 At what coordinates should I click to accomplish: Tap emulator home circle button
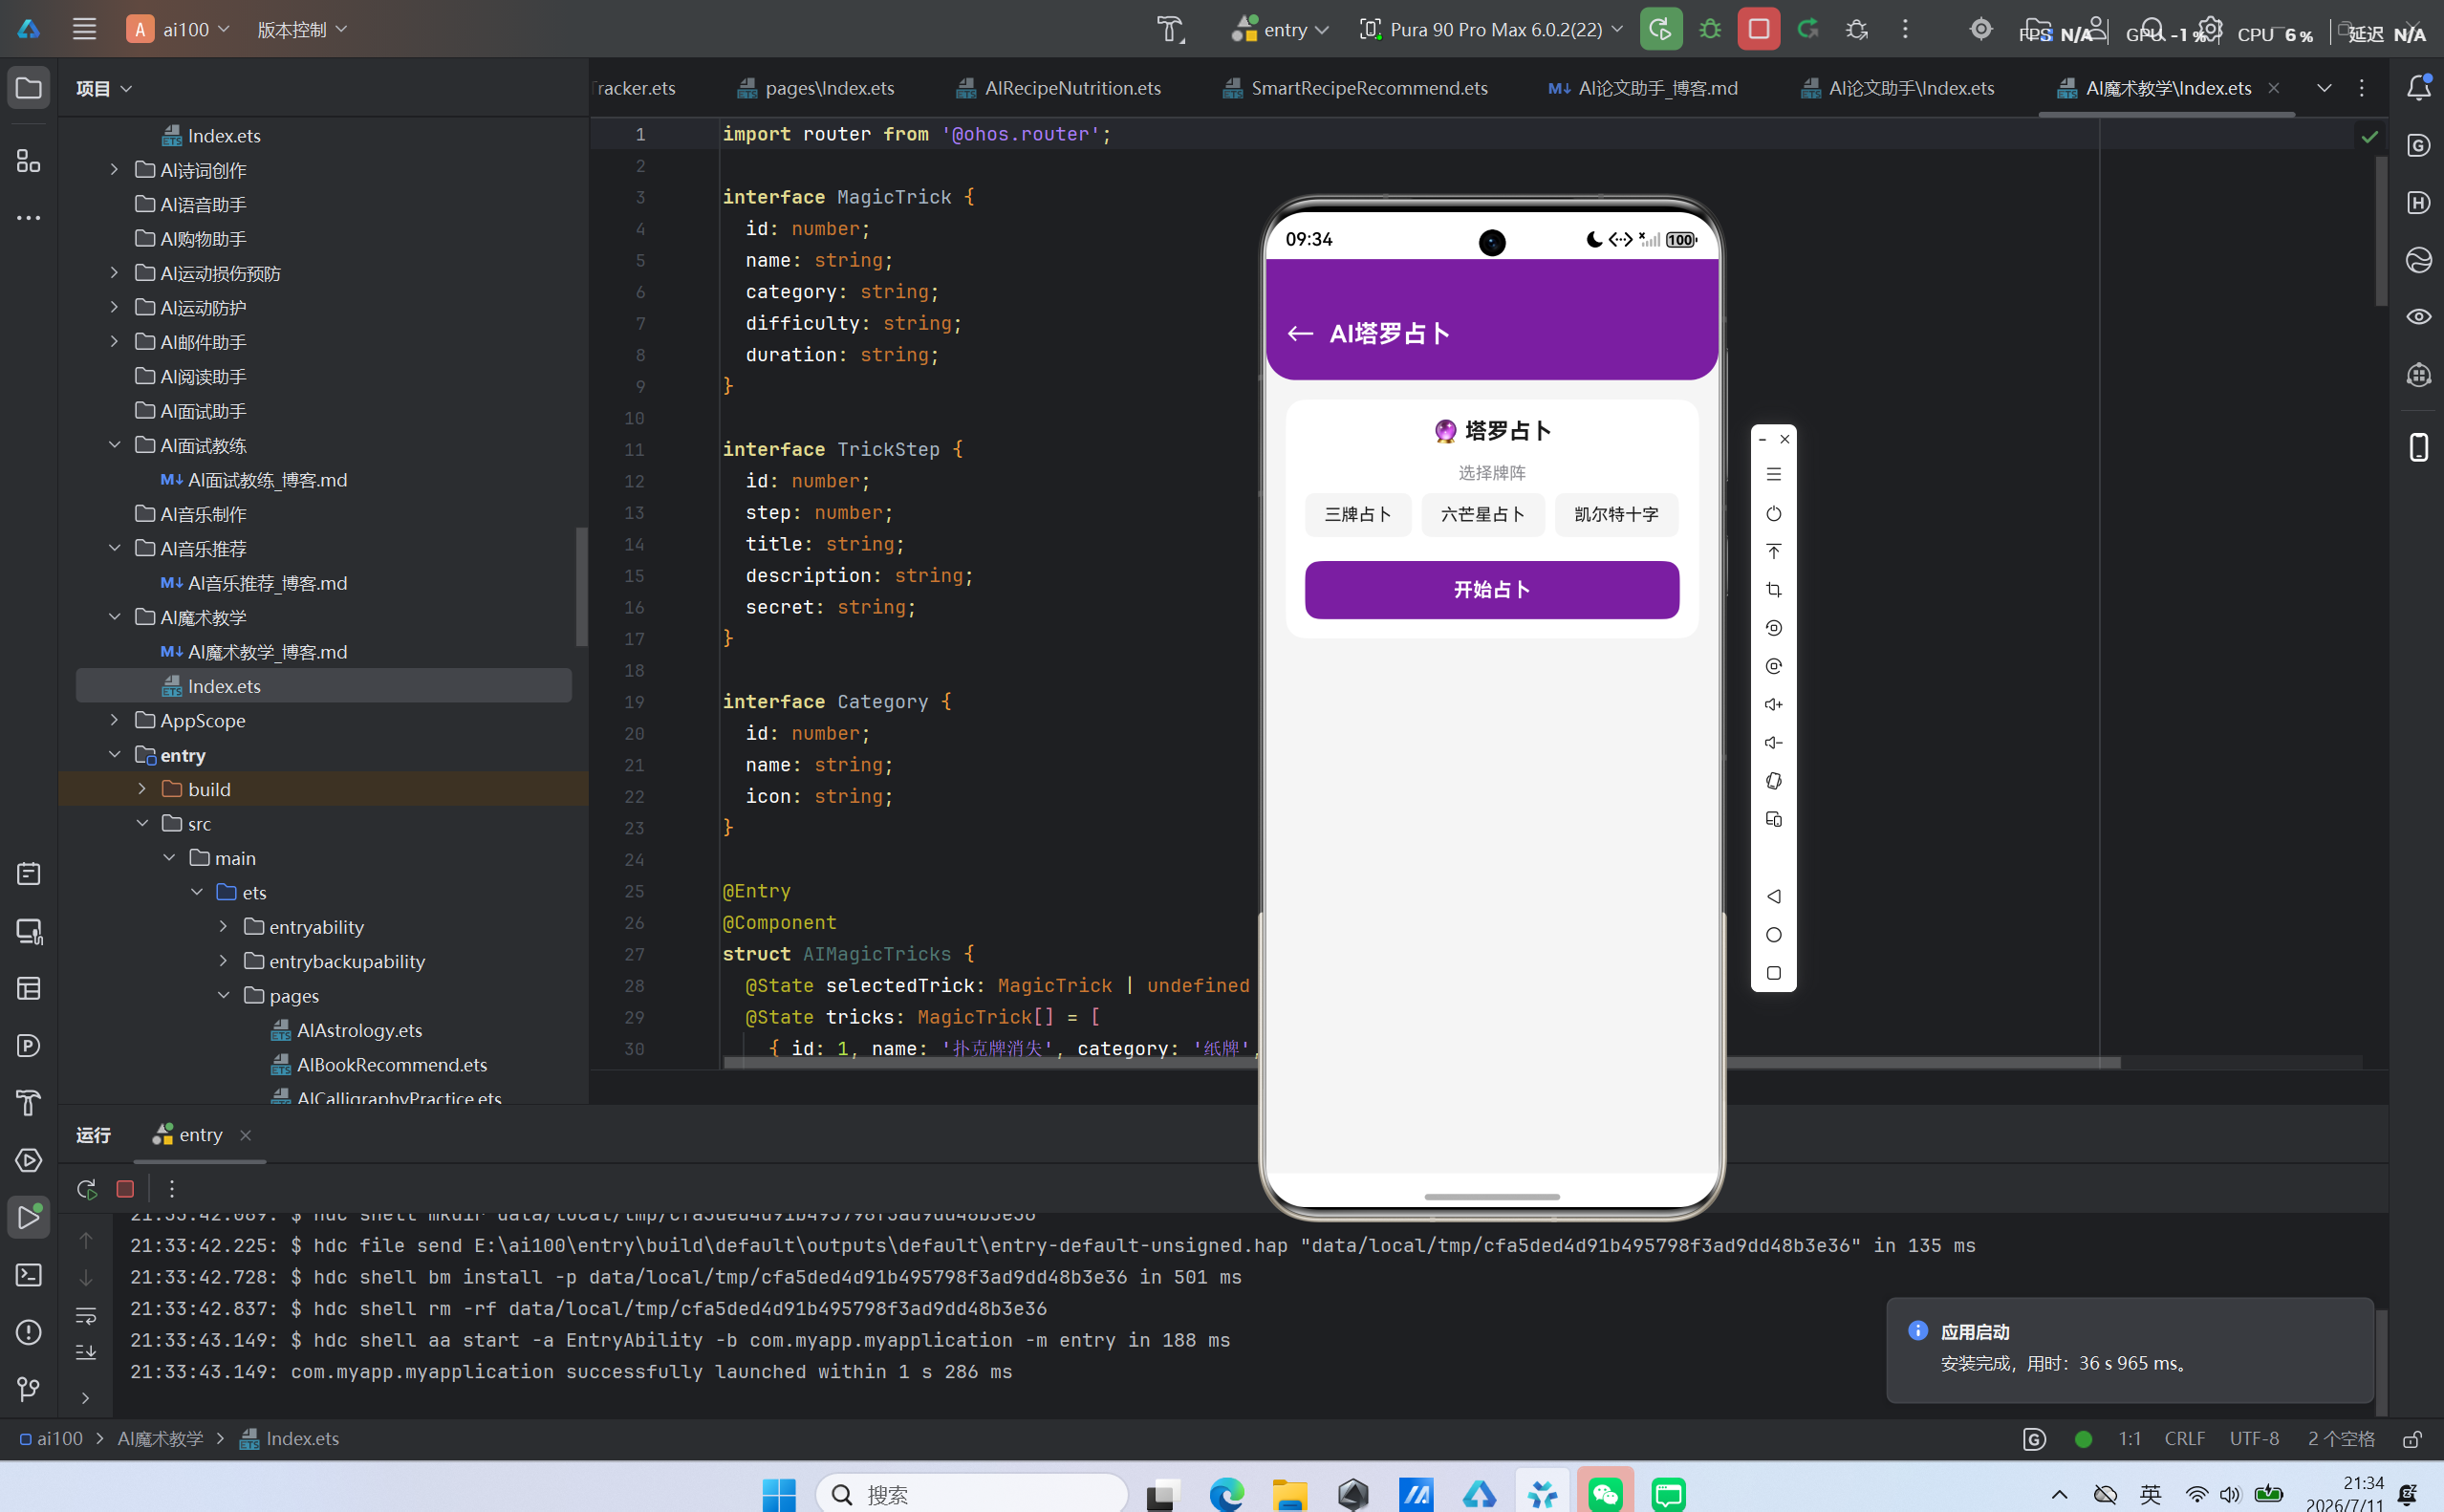click(1773, 934)
